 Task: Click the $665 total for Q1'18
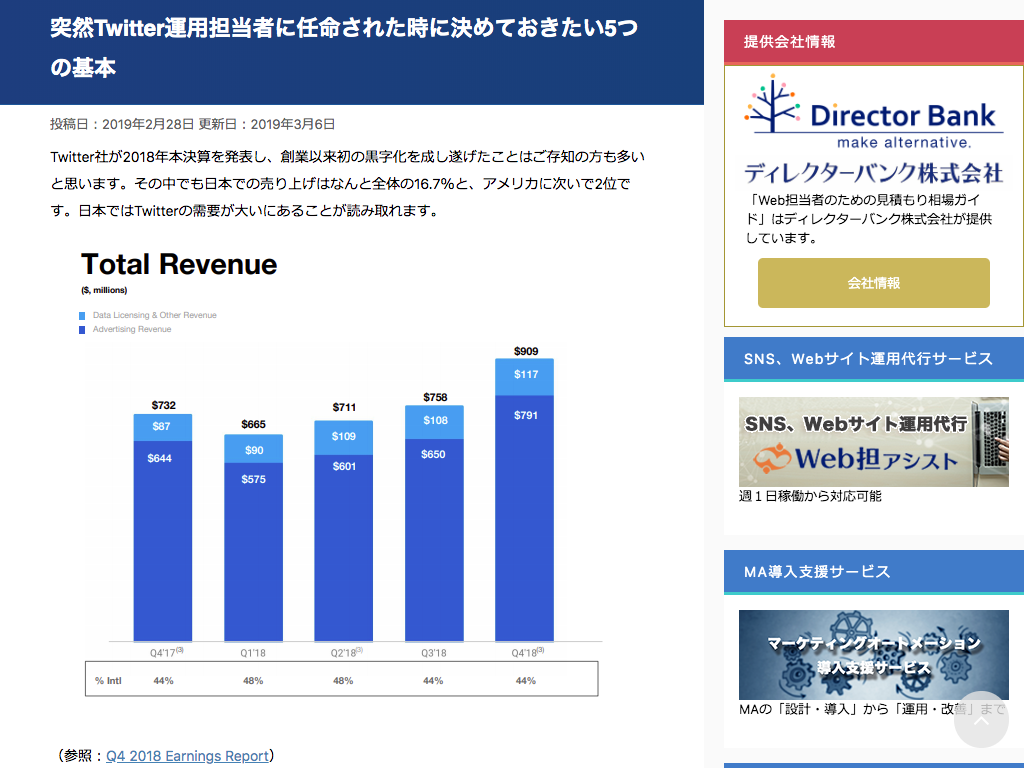253,424
